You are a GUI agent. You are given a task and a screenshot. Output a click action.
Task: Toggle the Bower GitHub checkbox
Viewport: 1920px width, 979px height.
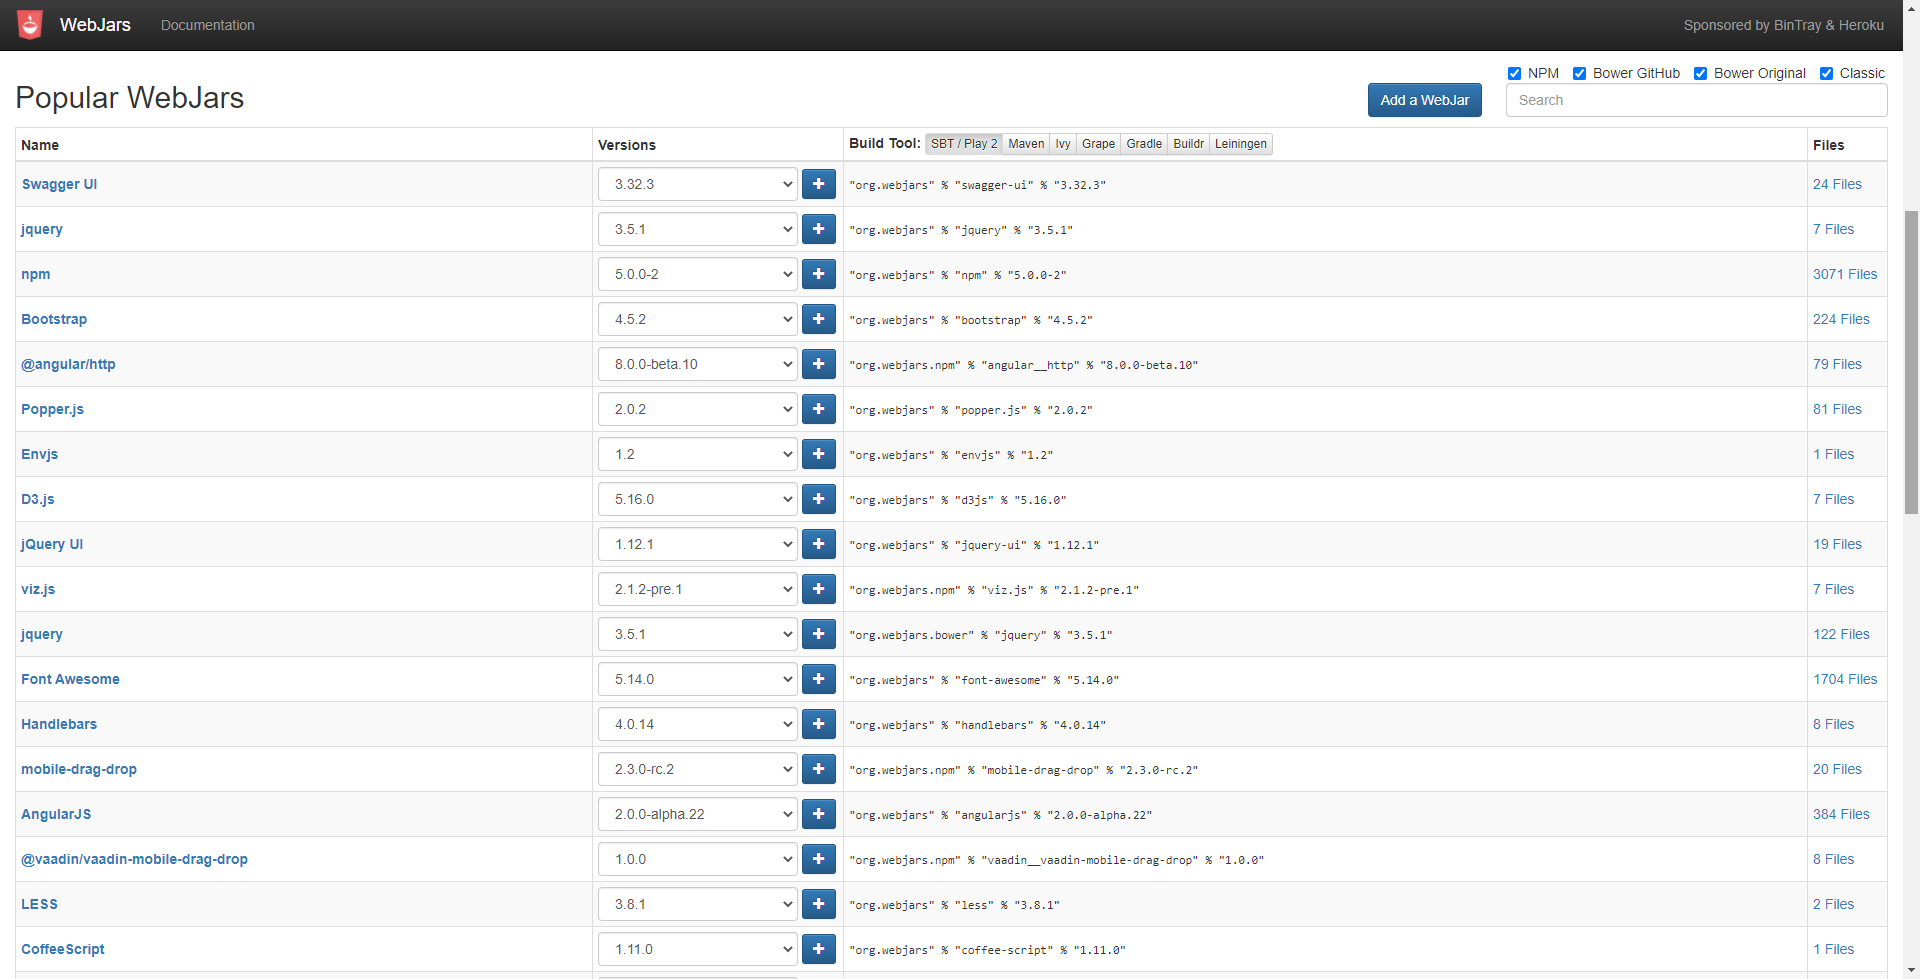click(1579, 73)
